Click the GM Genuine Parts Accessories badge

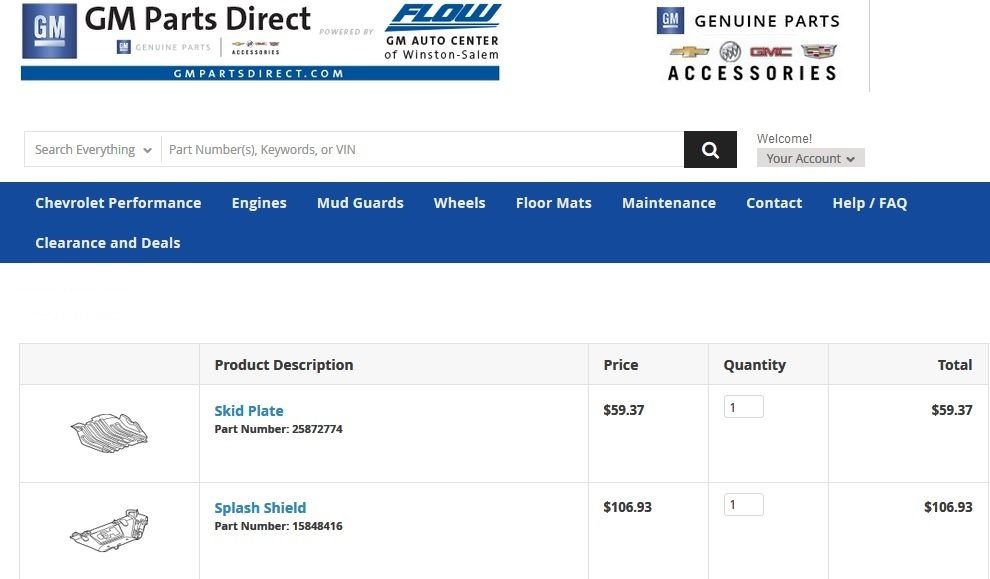752,45
